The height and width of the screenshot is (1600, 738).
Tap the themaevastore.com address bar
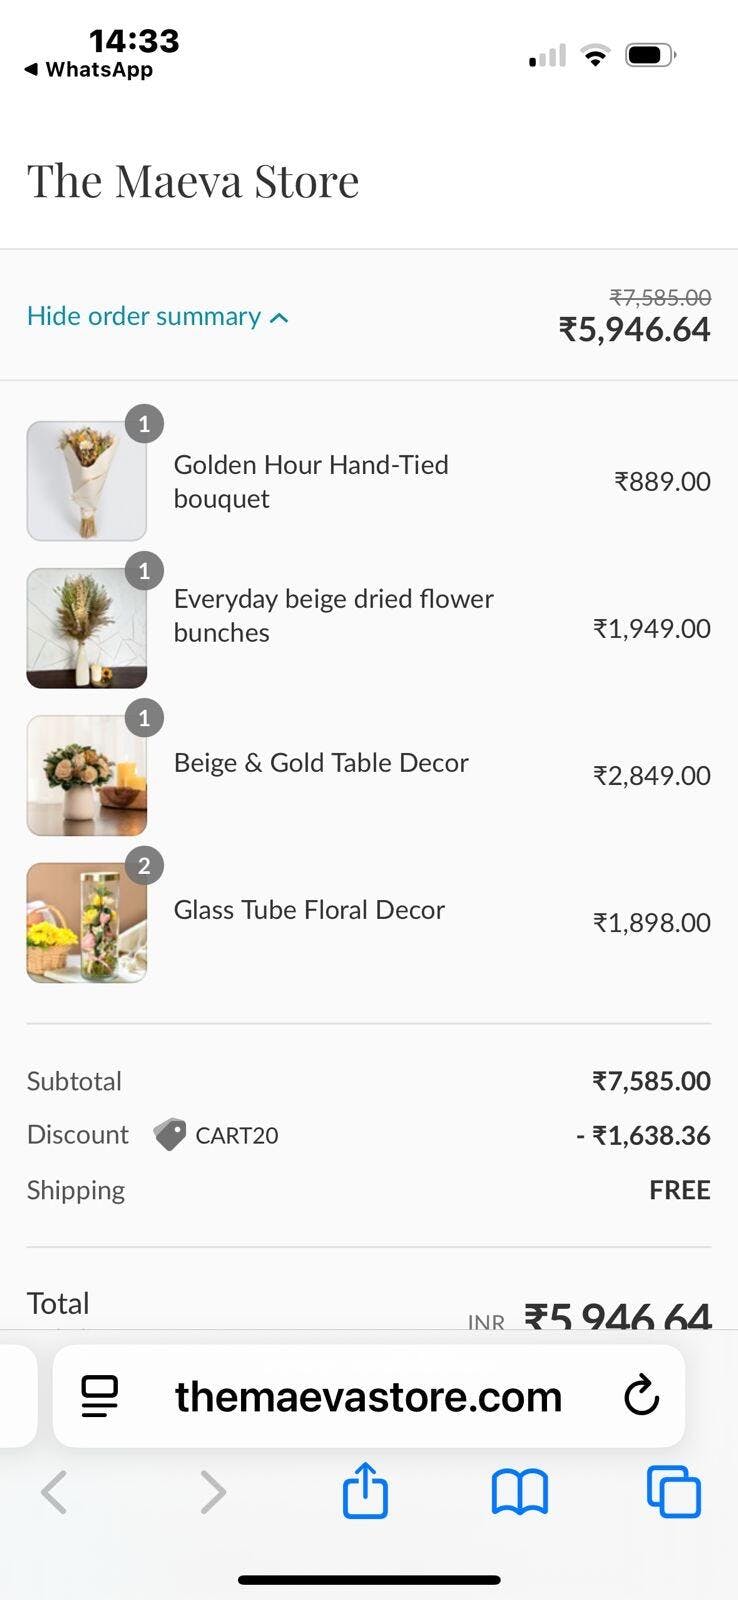(x=368, y=1396)
